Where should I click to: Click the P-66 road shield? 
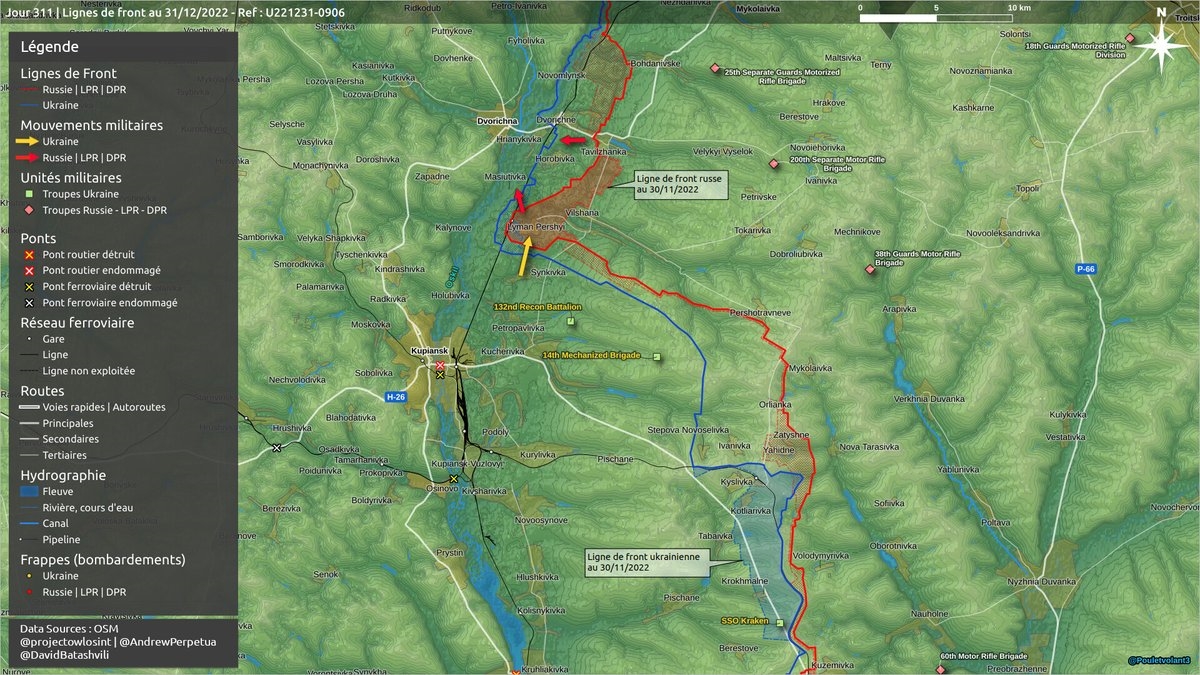coord(1087,270)
